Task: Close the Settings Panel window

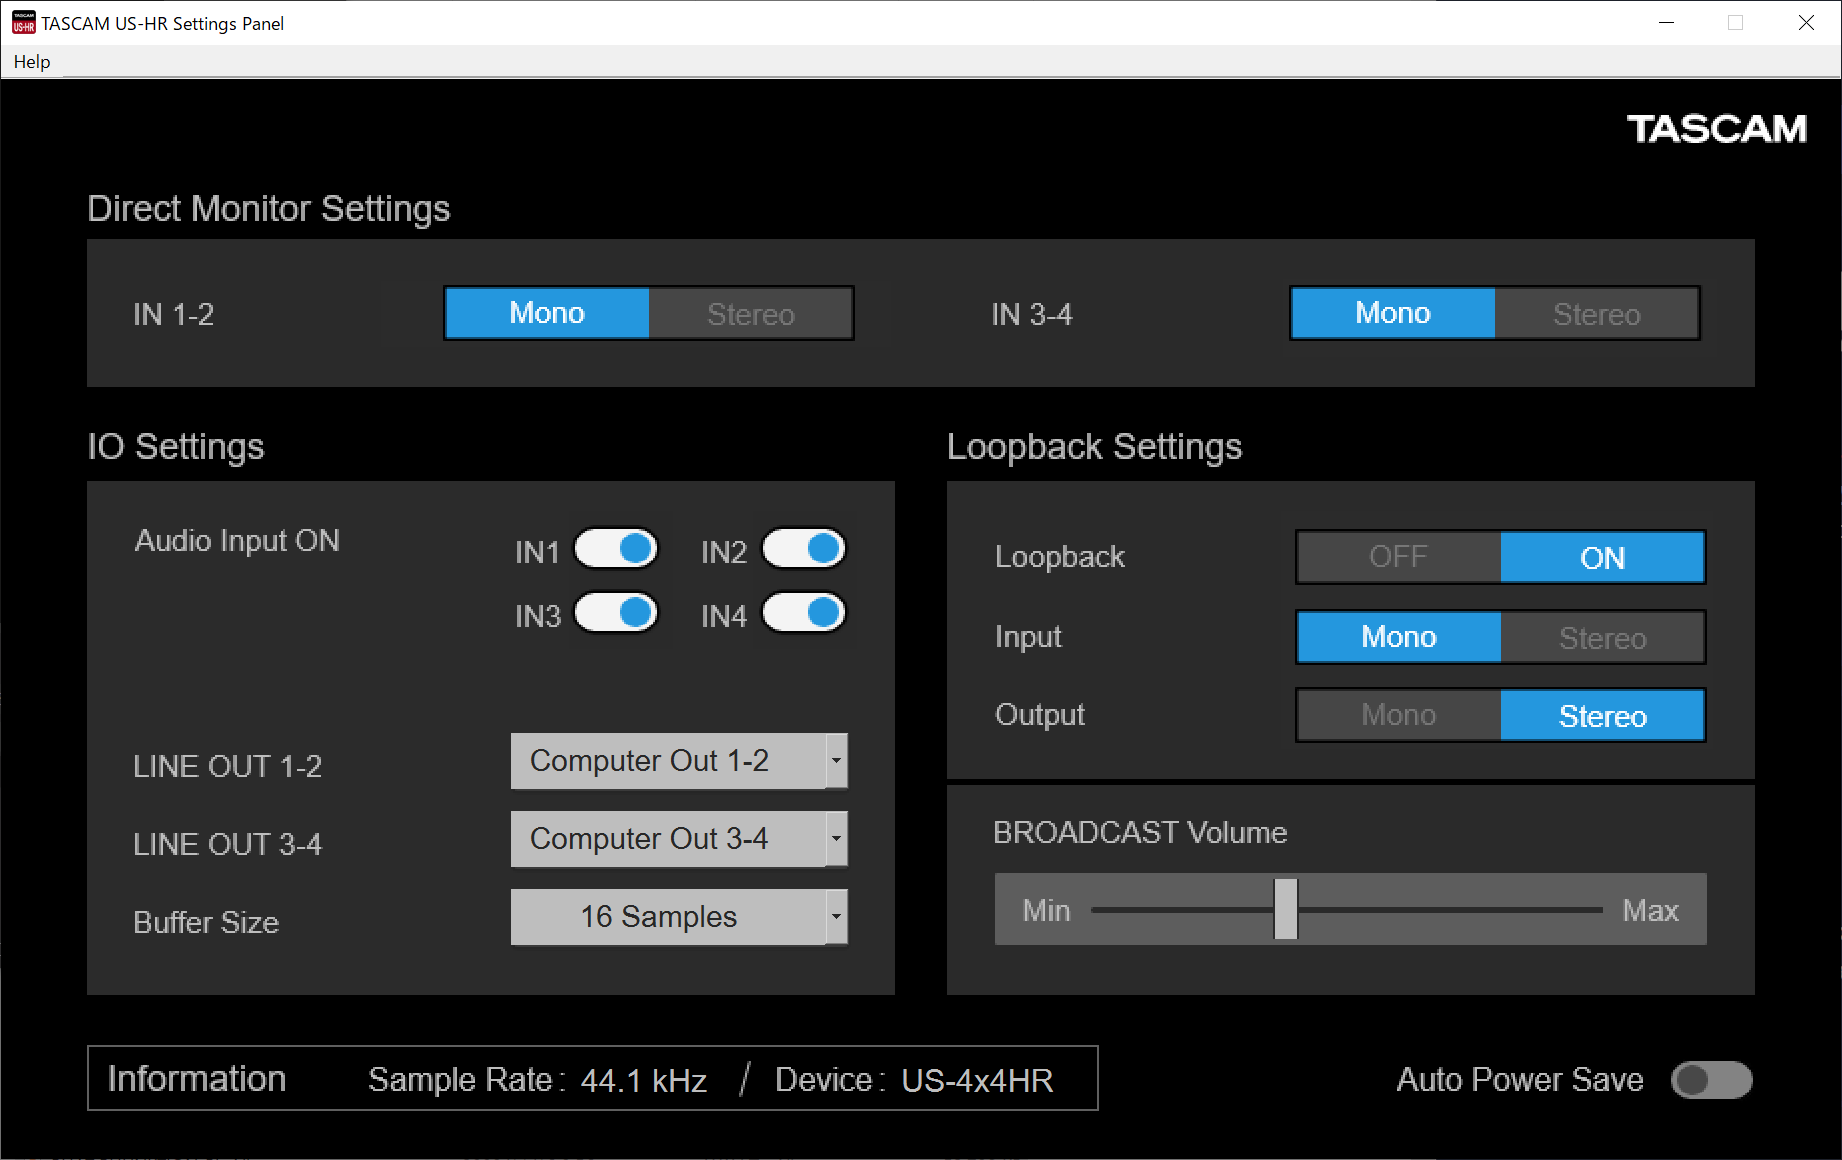Action: tap(1806, 23)
